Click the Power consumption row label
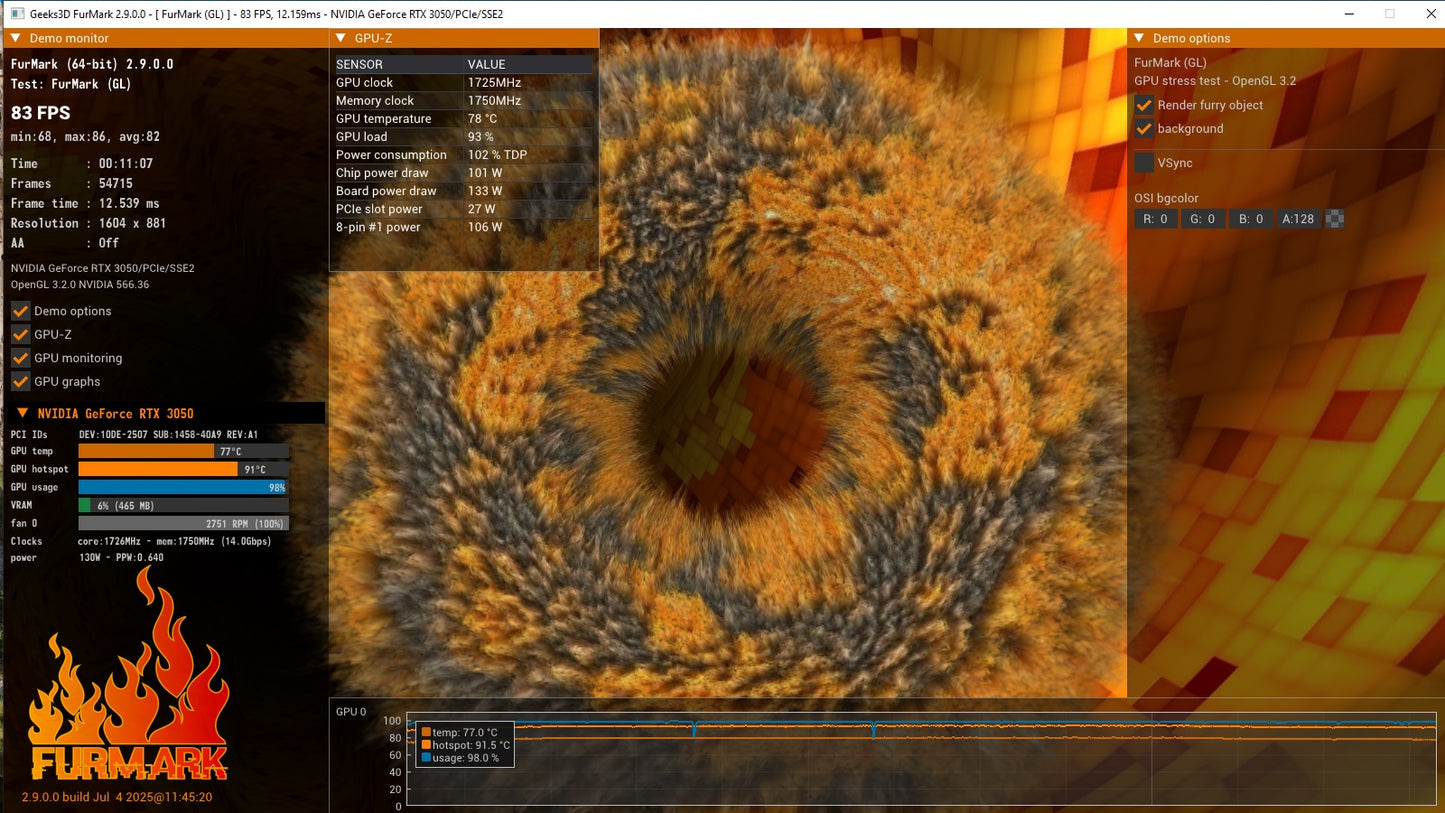 [x=391, y=155]
